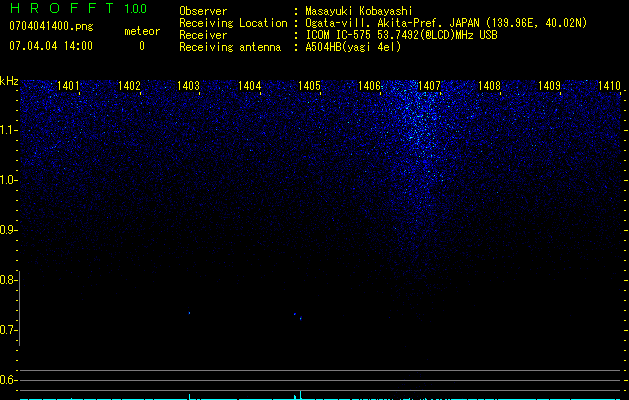Select the filename 0704041400.png
The width and height of the screenshot is (629, 400).
tap(51, 26)
